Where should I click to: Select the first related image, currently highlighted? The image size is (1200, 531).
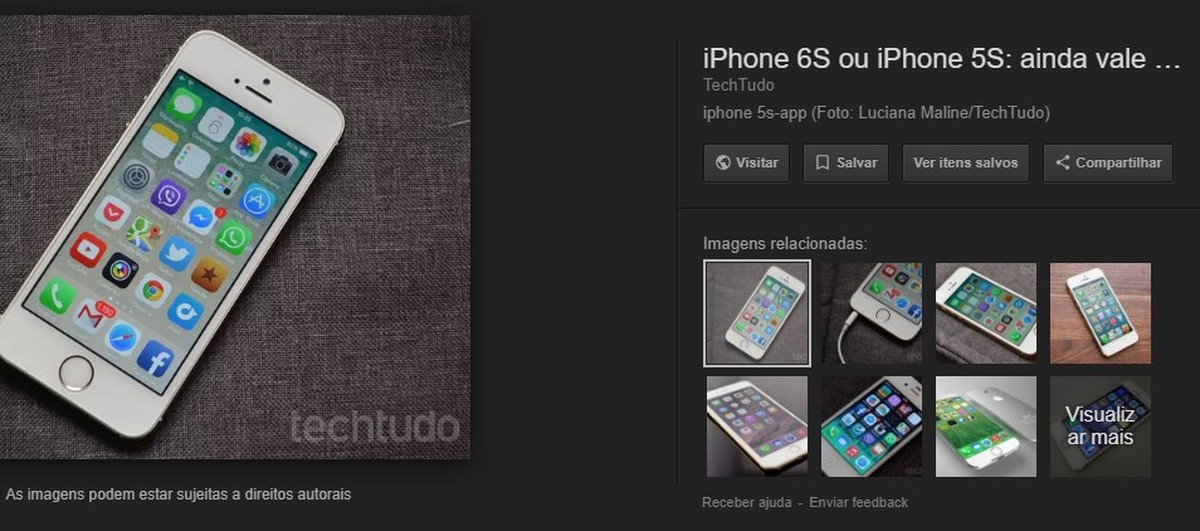pyautogui.click(x=757, y=313)
